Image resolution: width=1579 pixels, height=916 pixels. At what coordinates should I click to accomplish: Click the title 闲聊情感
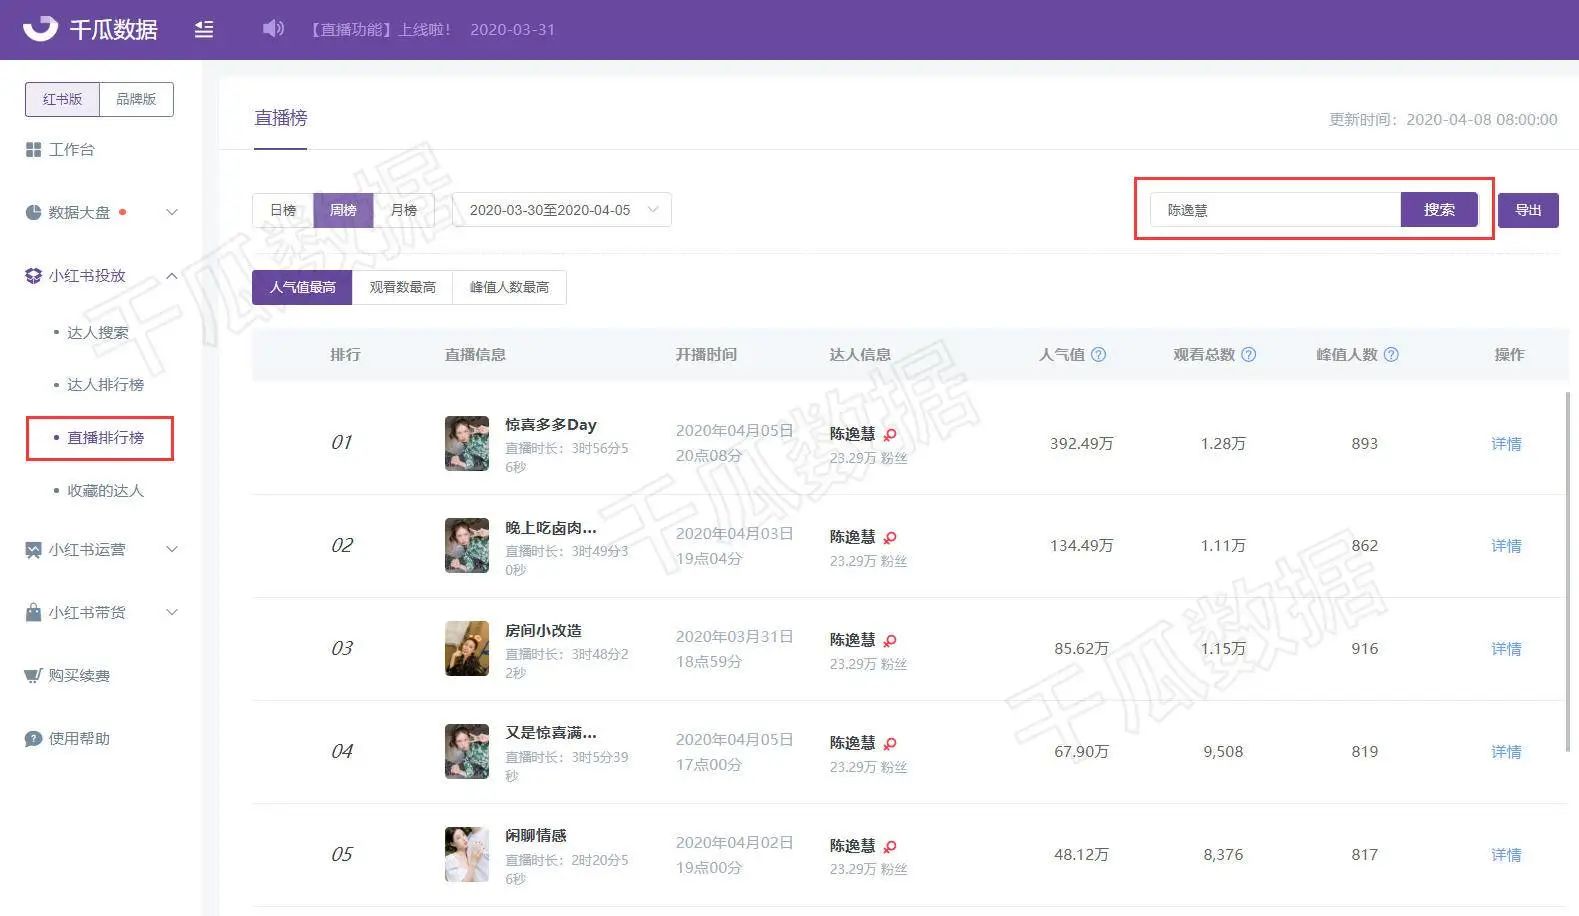pyautogui.click(x=536, y=835)
